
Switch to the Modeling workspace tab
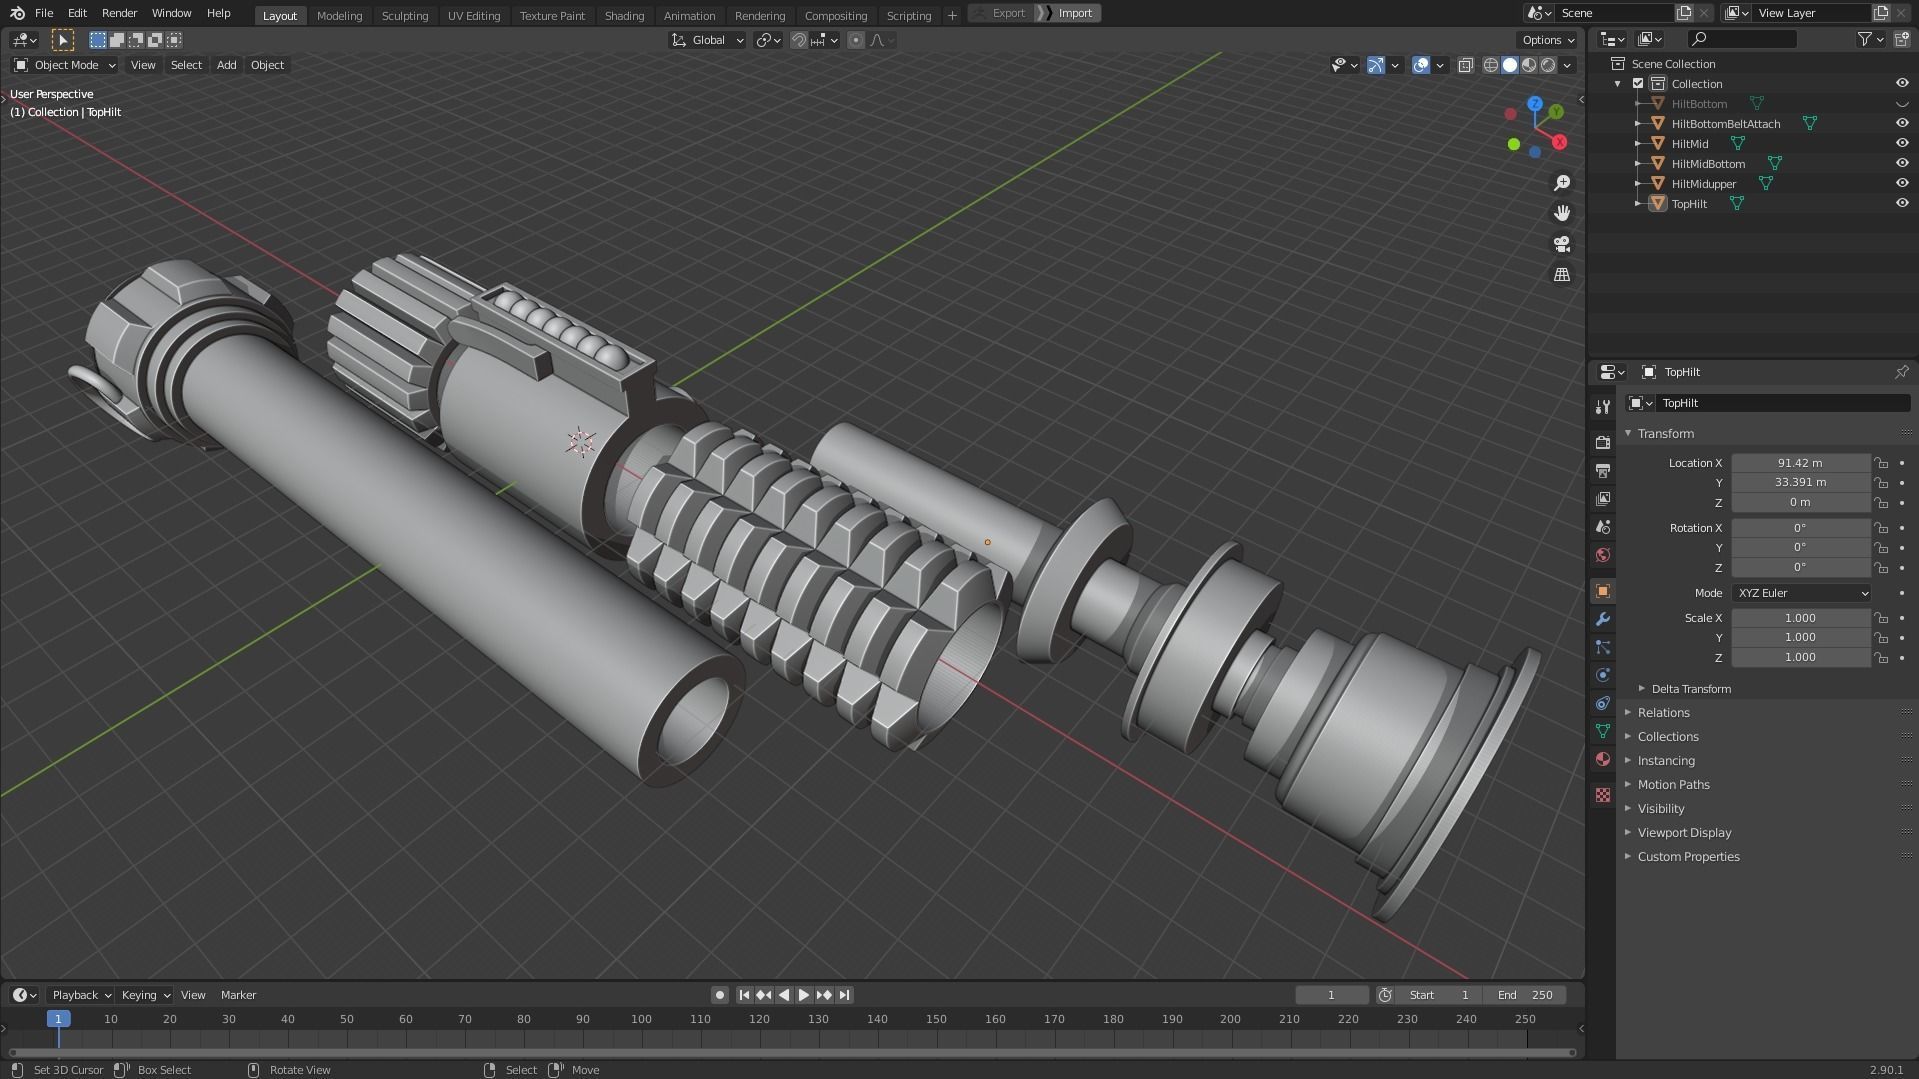click(x=339, y=15)
